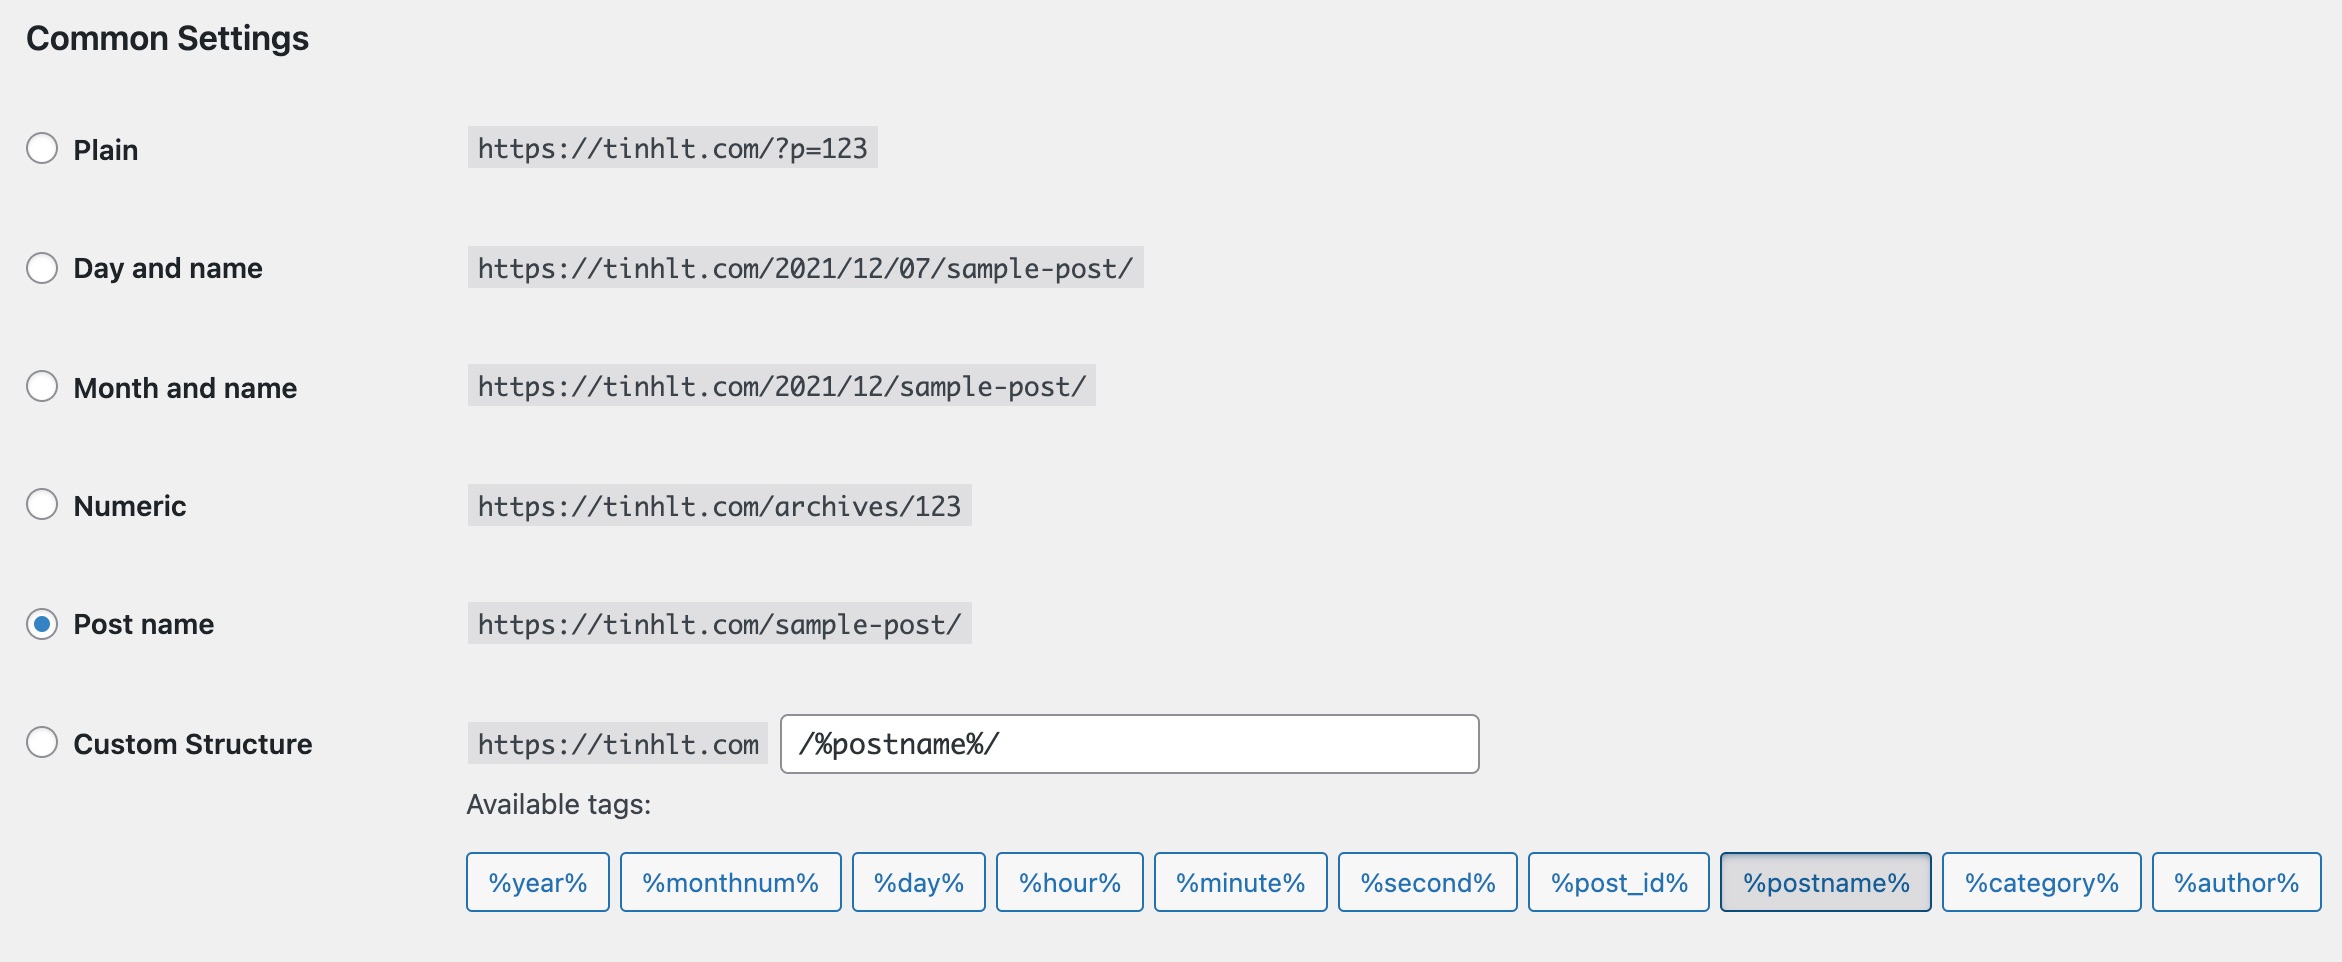2342x962 pixels.
Task: Select the Post name radio button
Action: (42, 624)
